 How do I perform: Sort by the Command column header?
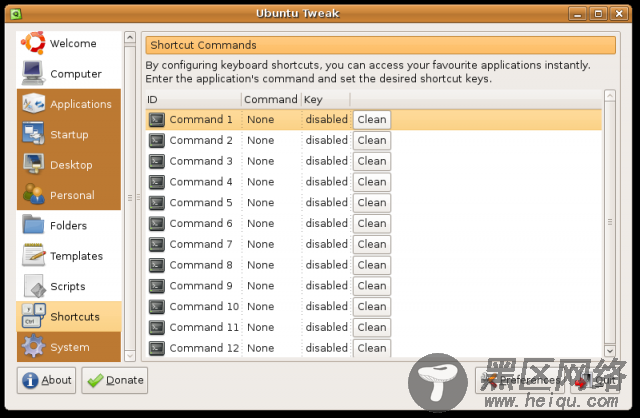coord(271,100)
